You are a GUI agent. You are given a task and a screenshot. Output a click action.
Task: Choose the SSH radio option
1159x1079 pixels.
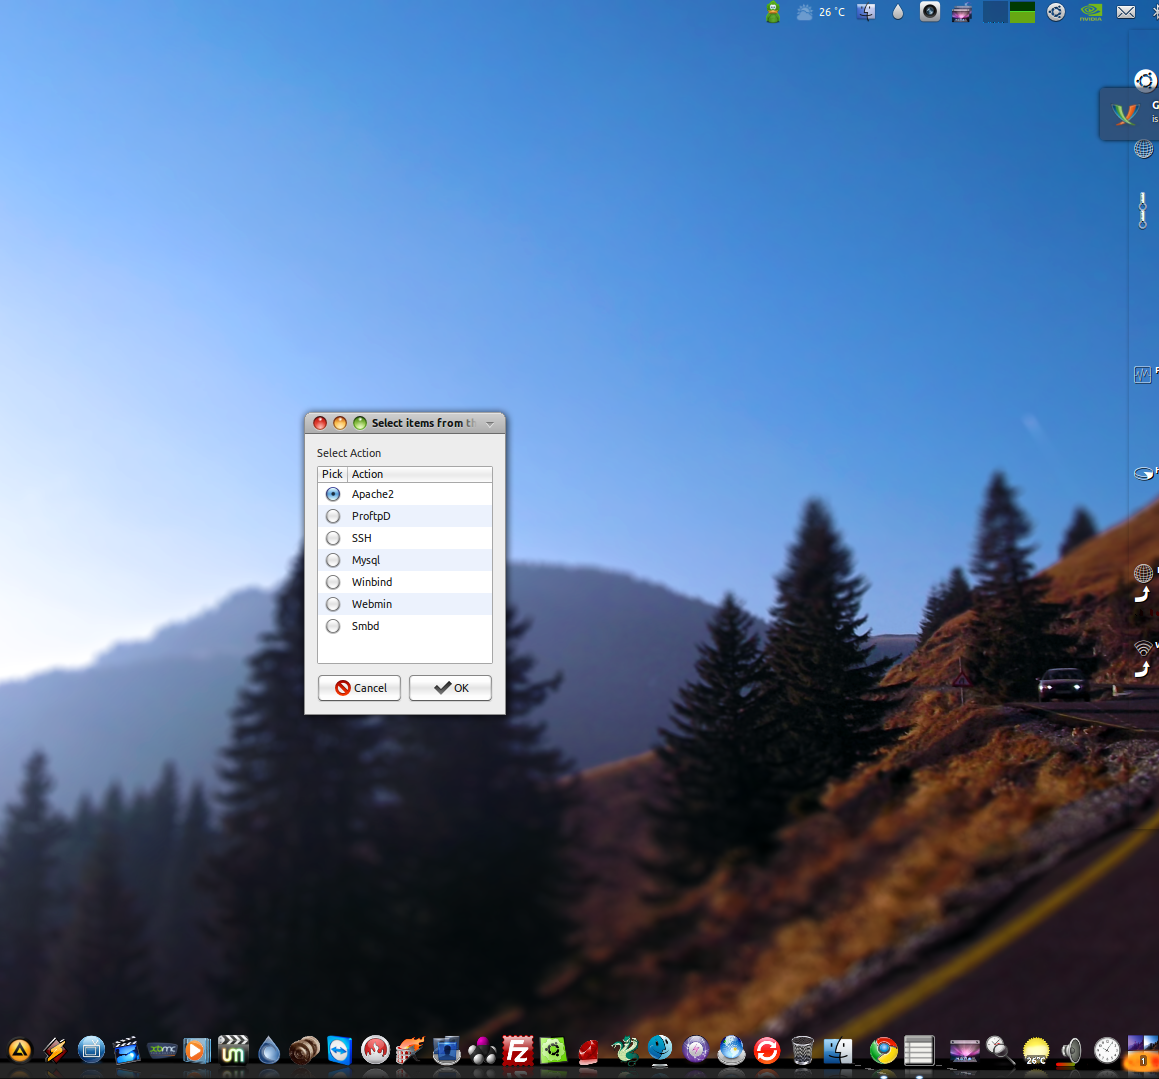tap(333, 538)
